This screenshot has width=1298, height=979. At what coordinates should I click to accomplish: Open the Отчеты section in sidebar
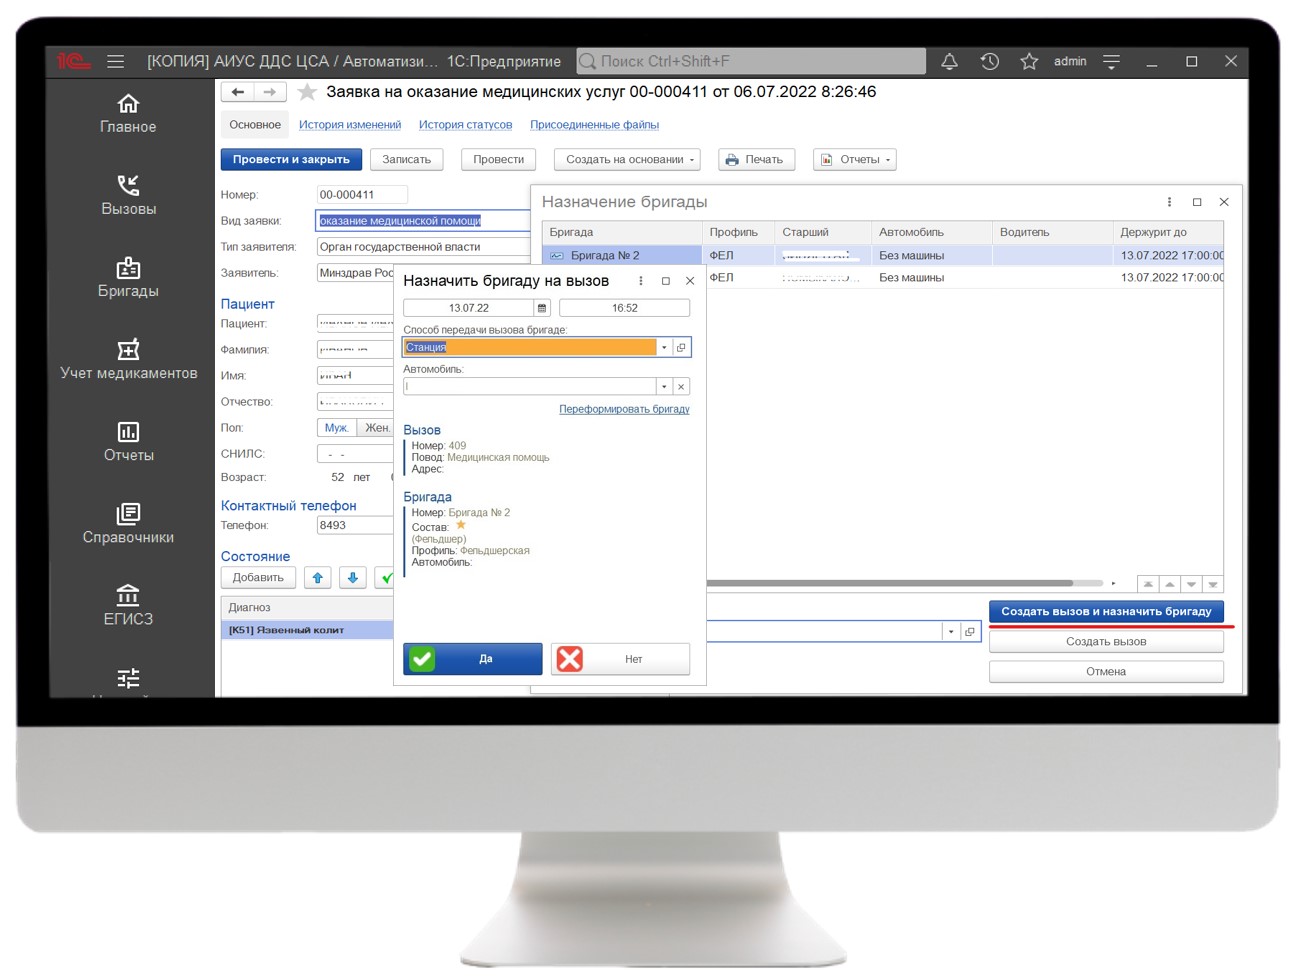point(128,441)
